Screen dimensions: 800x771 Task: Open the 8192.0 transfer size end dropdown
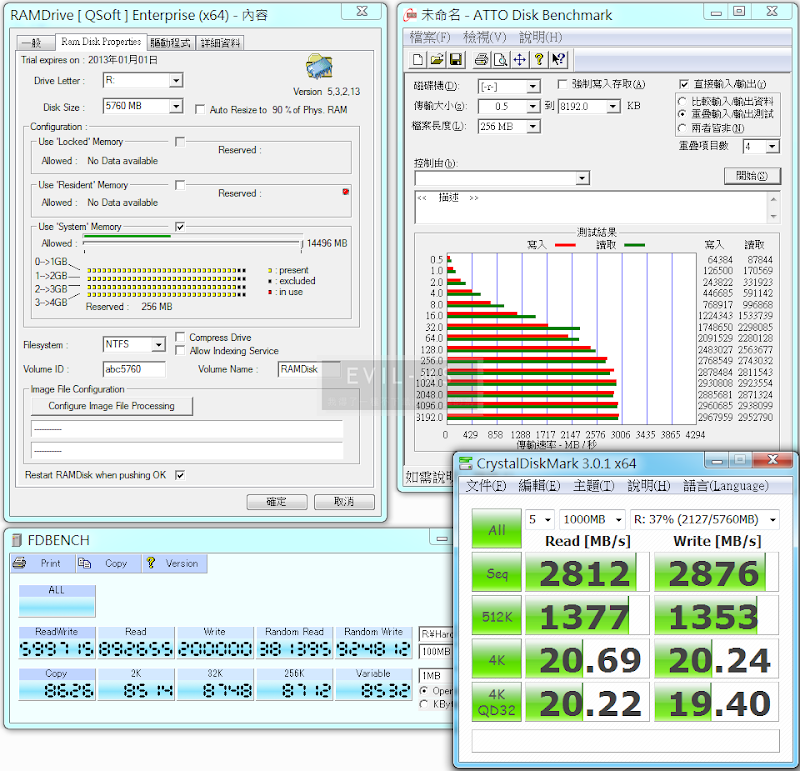pos(613,106)
